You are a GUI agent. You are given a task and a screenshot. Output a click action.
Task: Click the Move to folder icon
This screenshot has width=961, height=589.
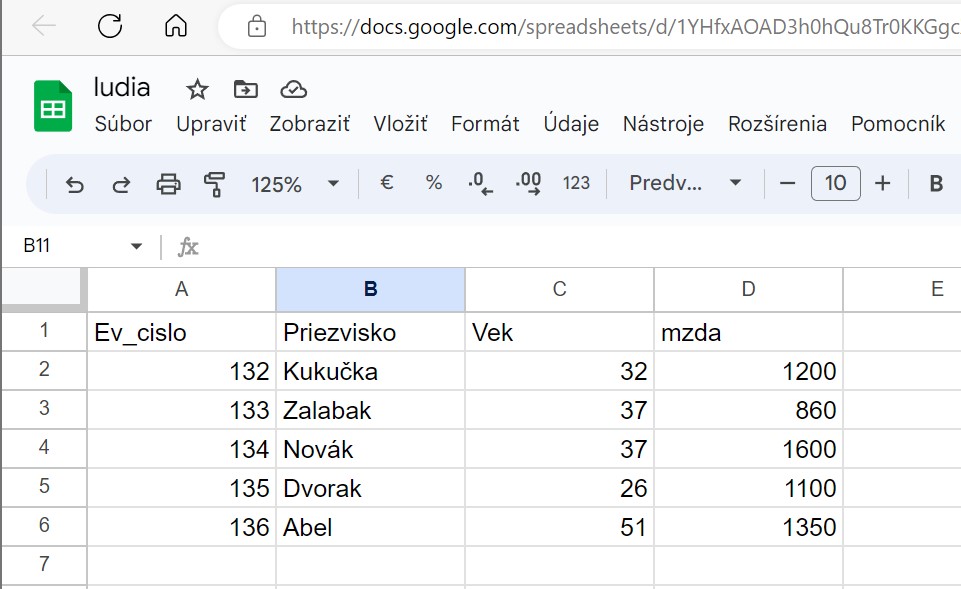245,90
